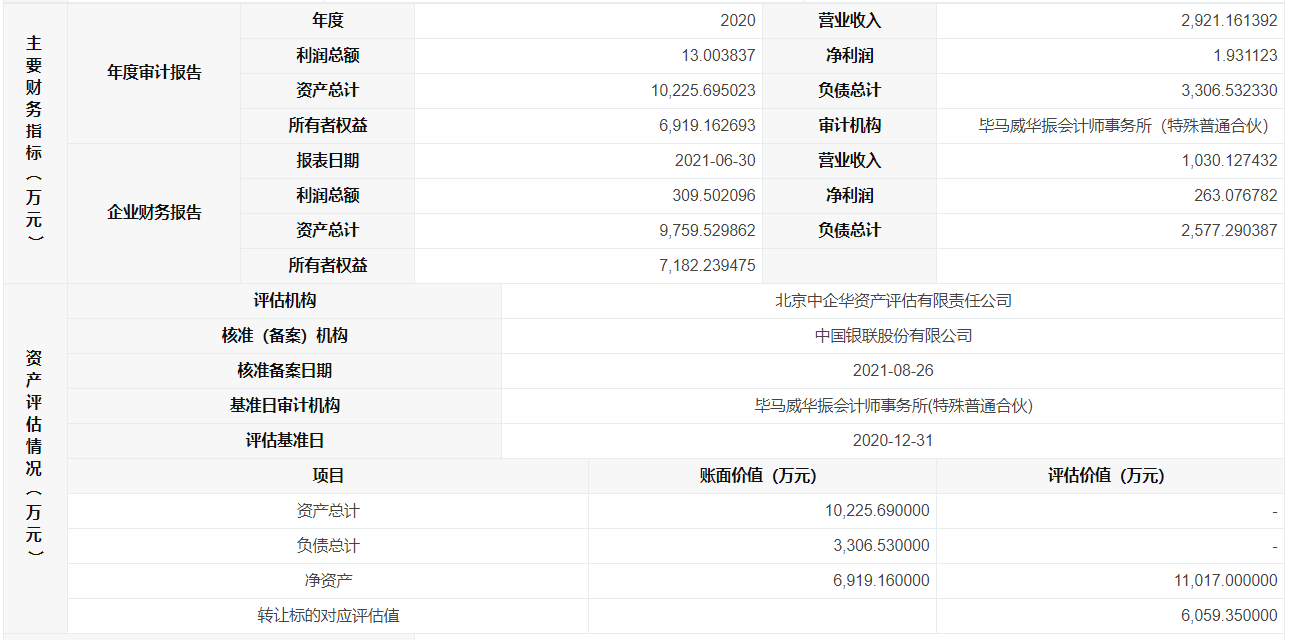Select 北京中企华资产评估有限责任公司 text
1293x640 pixels.
(x=893, y=301)
